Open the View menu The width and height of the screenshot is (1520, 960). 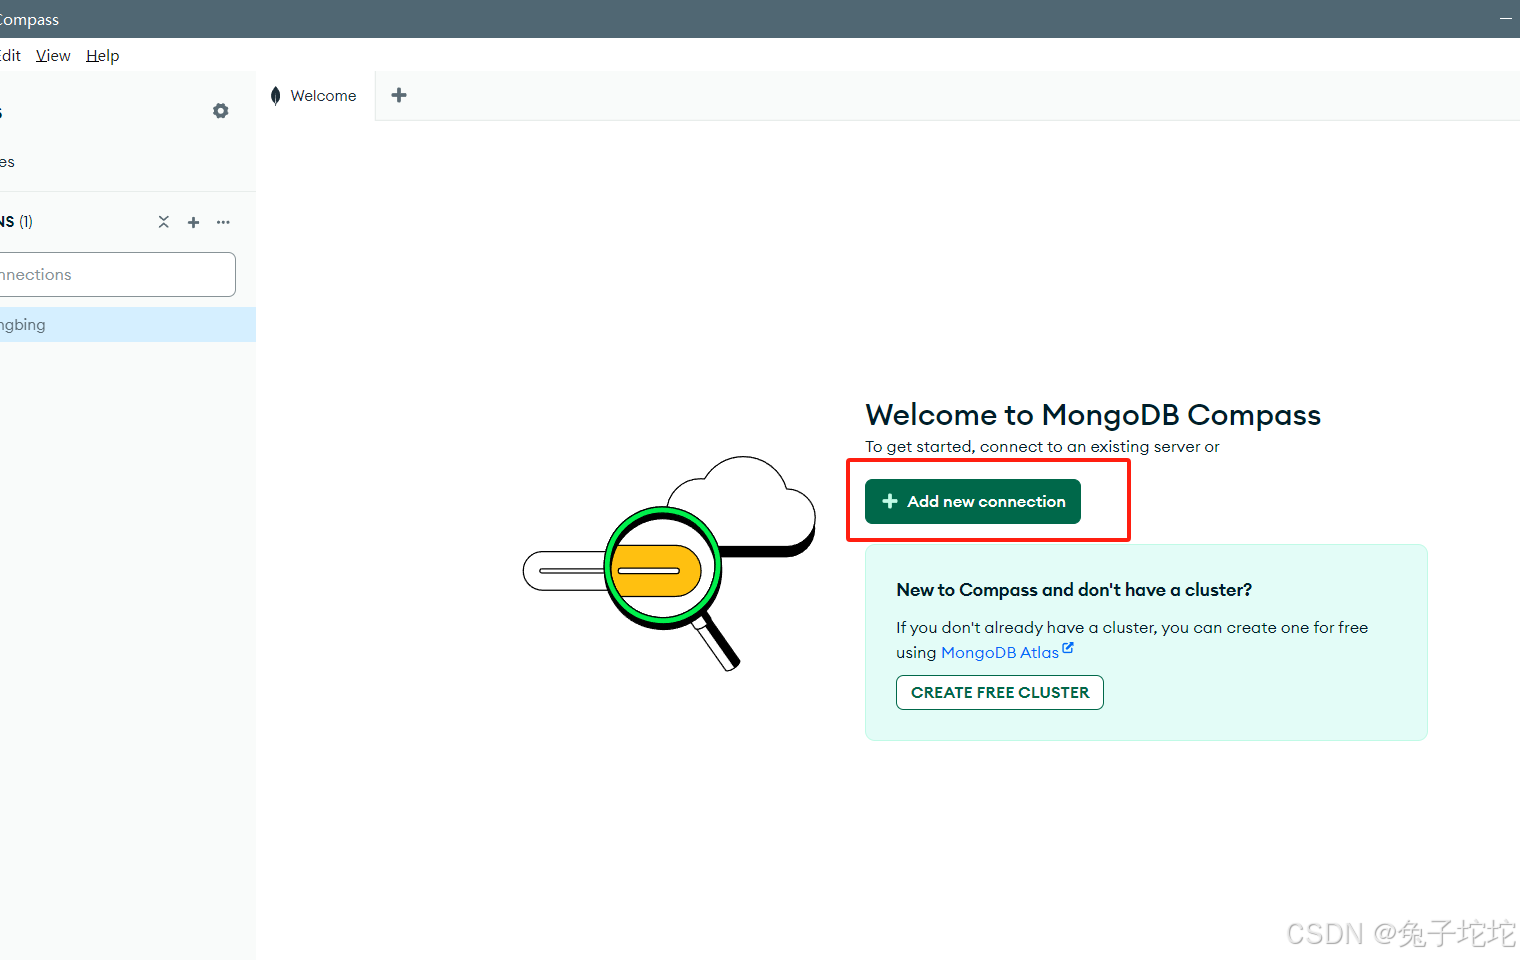click(x=53, y=56)
